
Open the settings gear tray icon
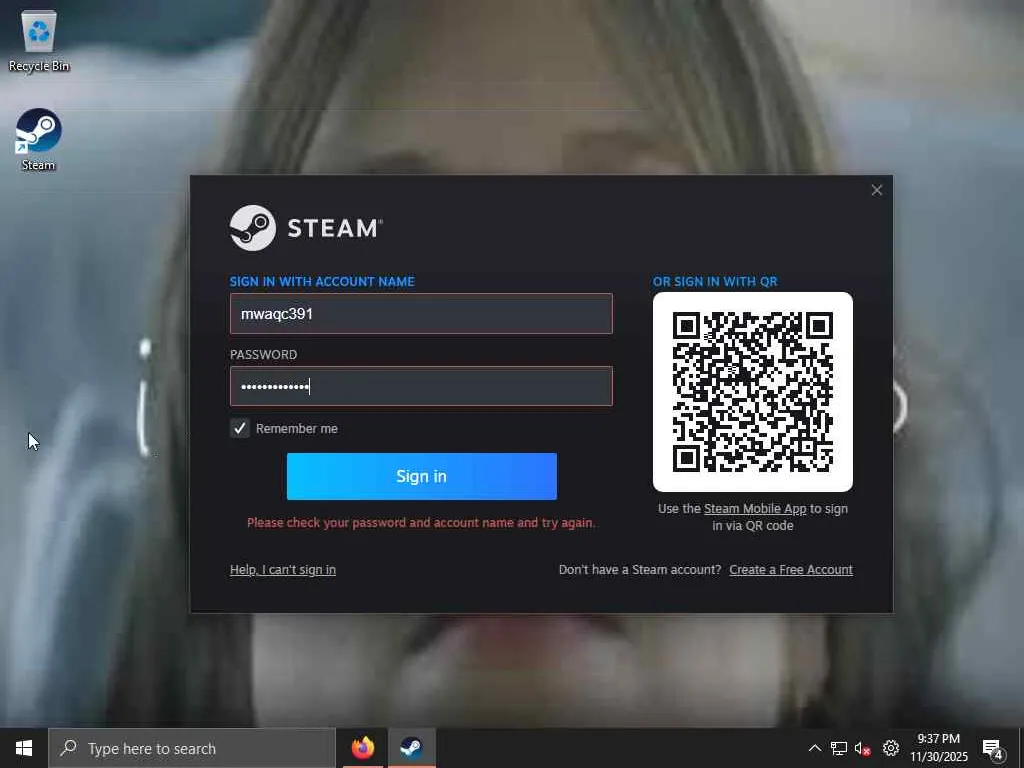(x=891, y=748)
